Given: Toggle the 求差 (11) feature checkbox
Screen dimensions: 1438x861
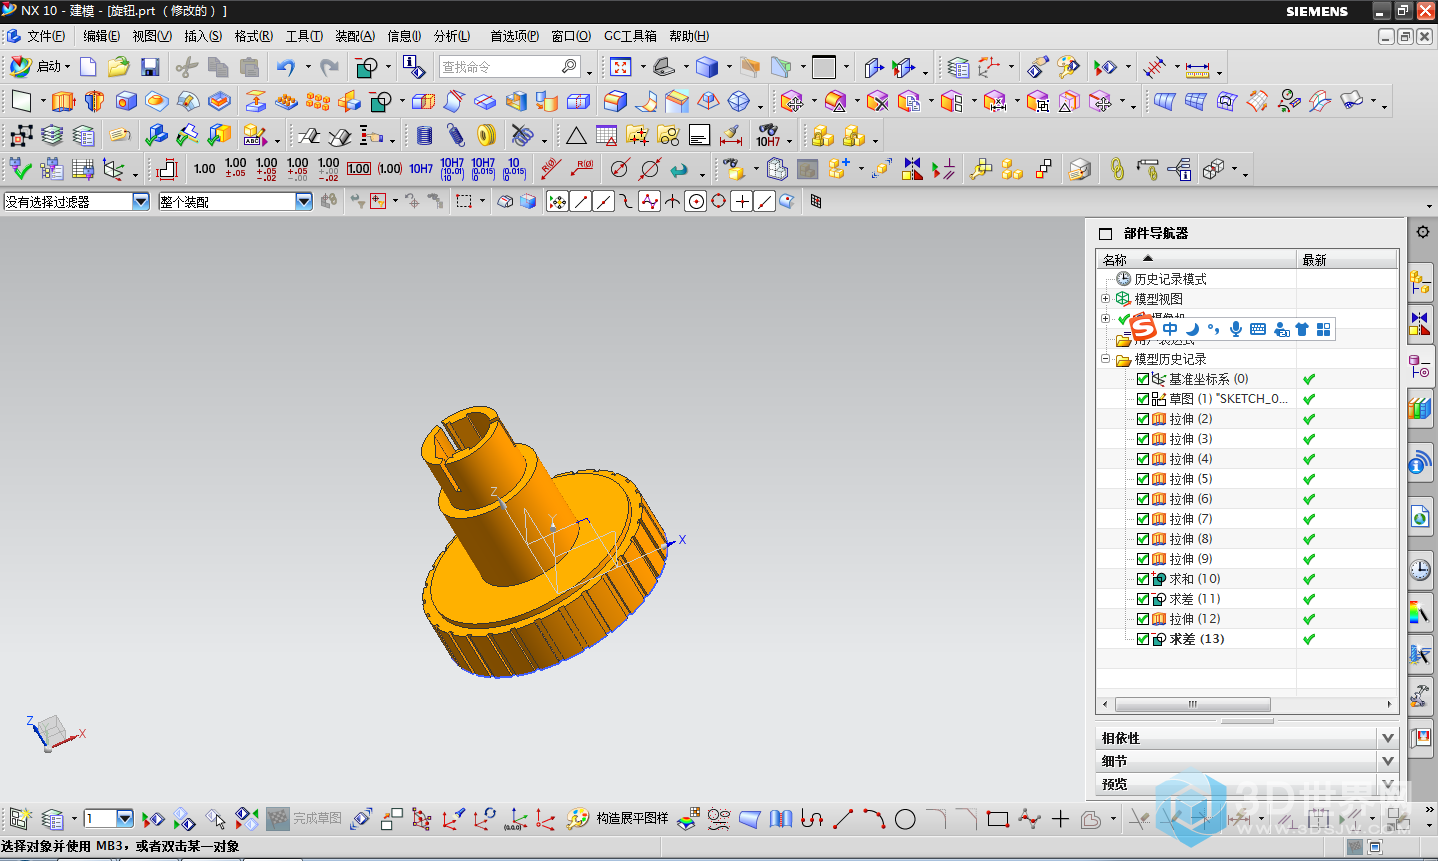Looking at the screenshot, I should [x=1143, y=599].
